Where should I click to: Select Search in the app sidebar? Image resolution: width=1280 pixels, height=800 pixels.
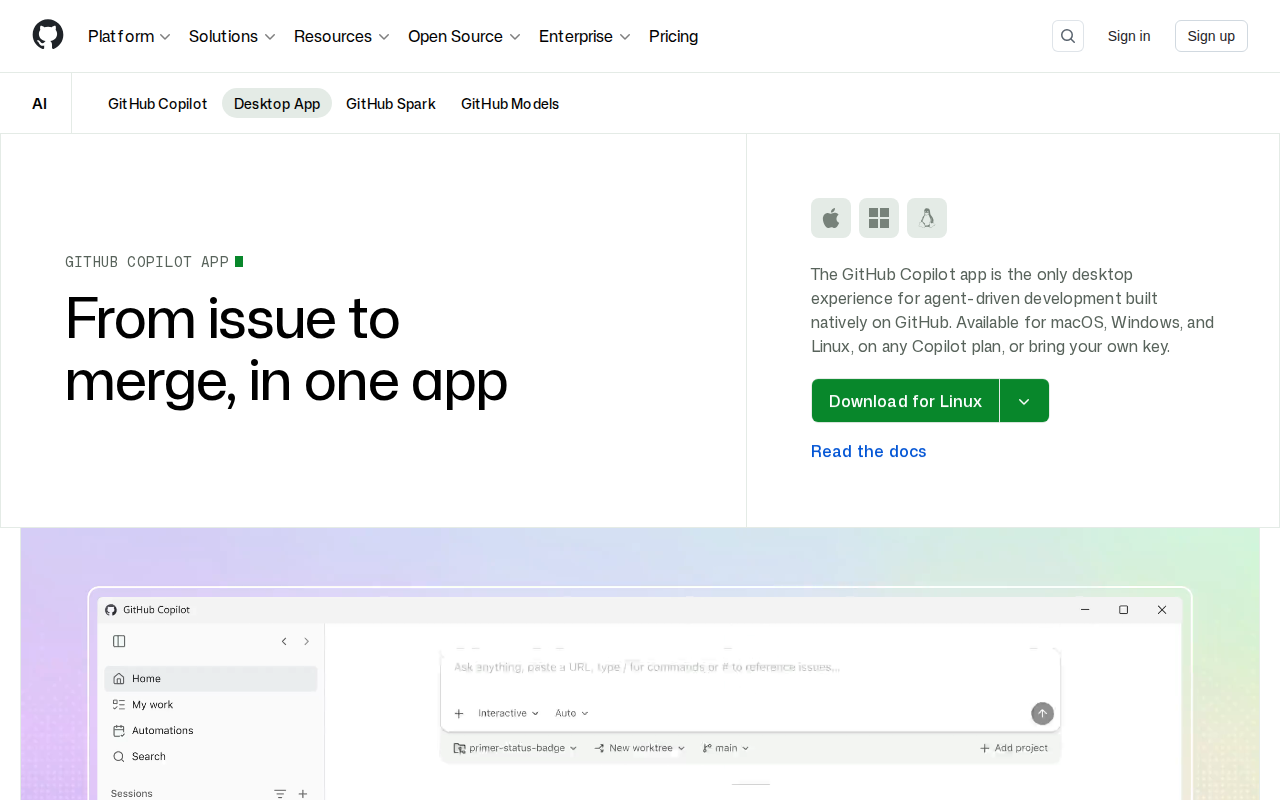pyautogui.click(x=211, y=757)
